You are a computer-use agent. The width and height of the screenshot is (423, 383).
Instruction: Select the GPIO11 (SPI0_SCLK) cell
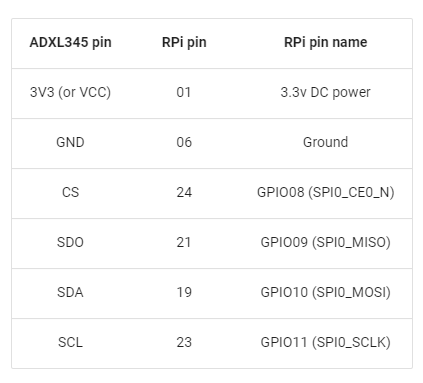pos(325,342)
